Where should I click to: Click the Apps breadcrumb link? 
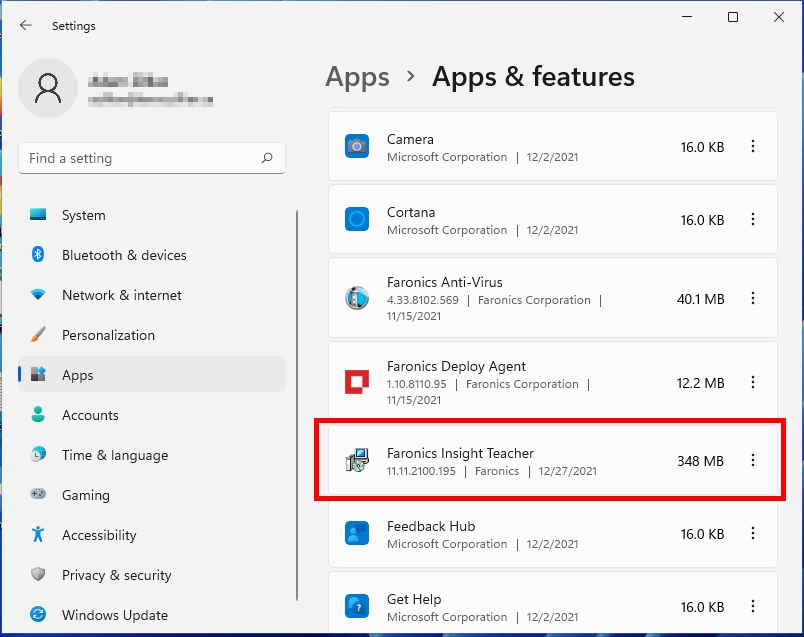tap(357, 77)
